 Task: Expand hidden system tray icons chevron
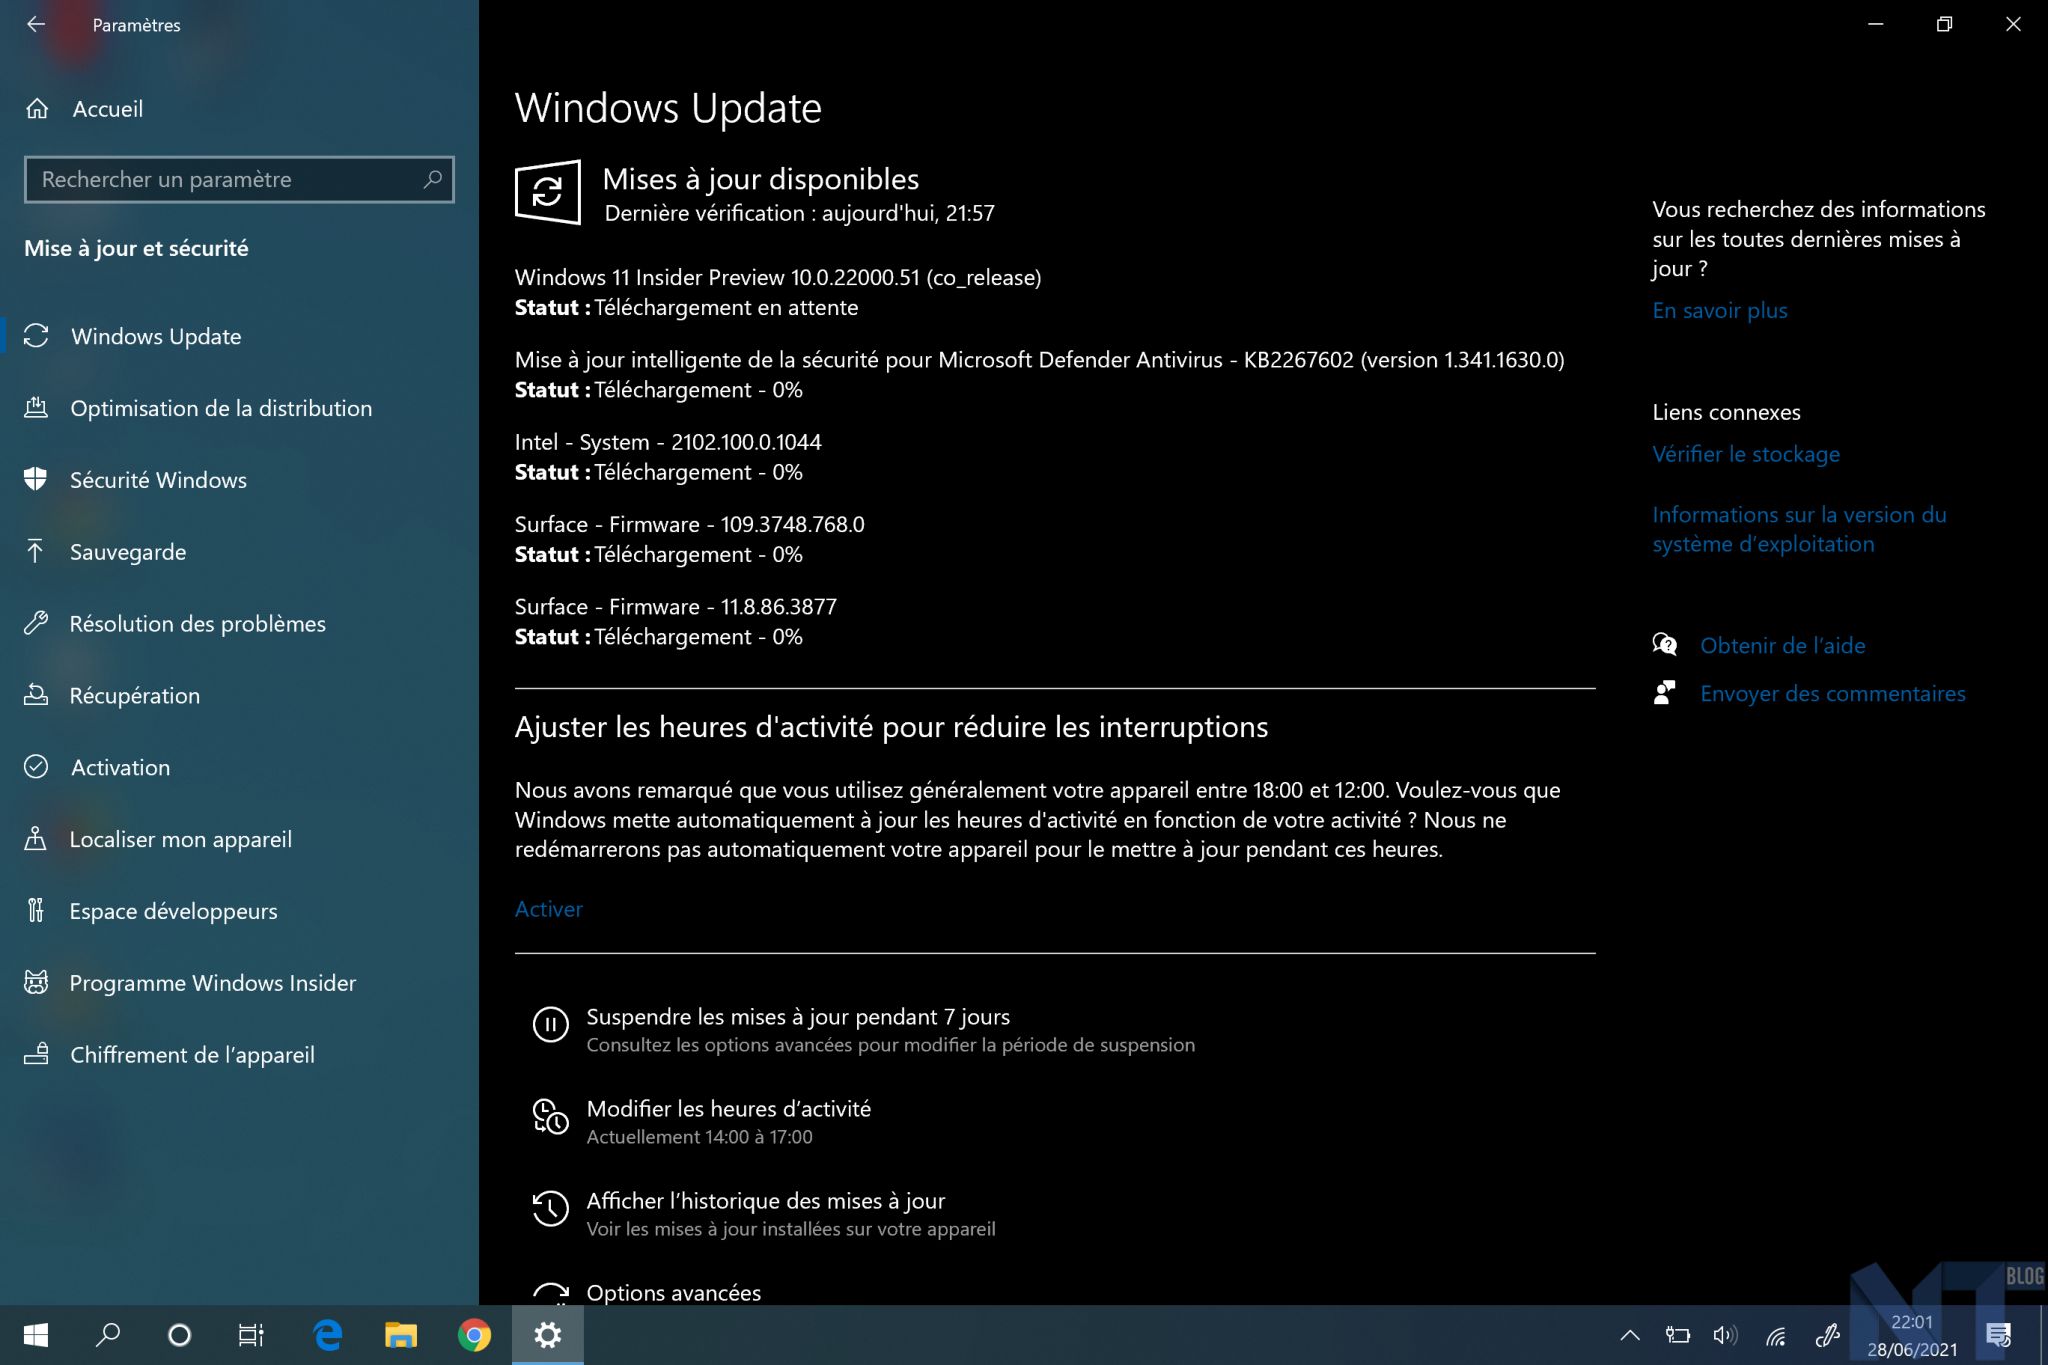pos(1630,1335)
